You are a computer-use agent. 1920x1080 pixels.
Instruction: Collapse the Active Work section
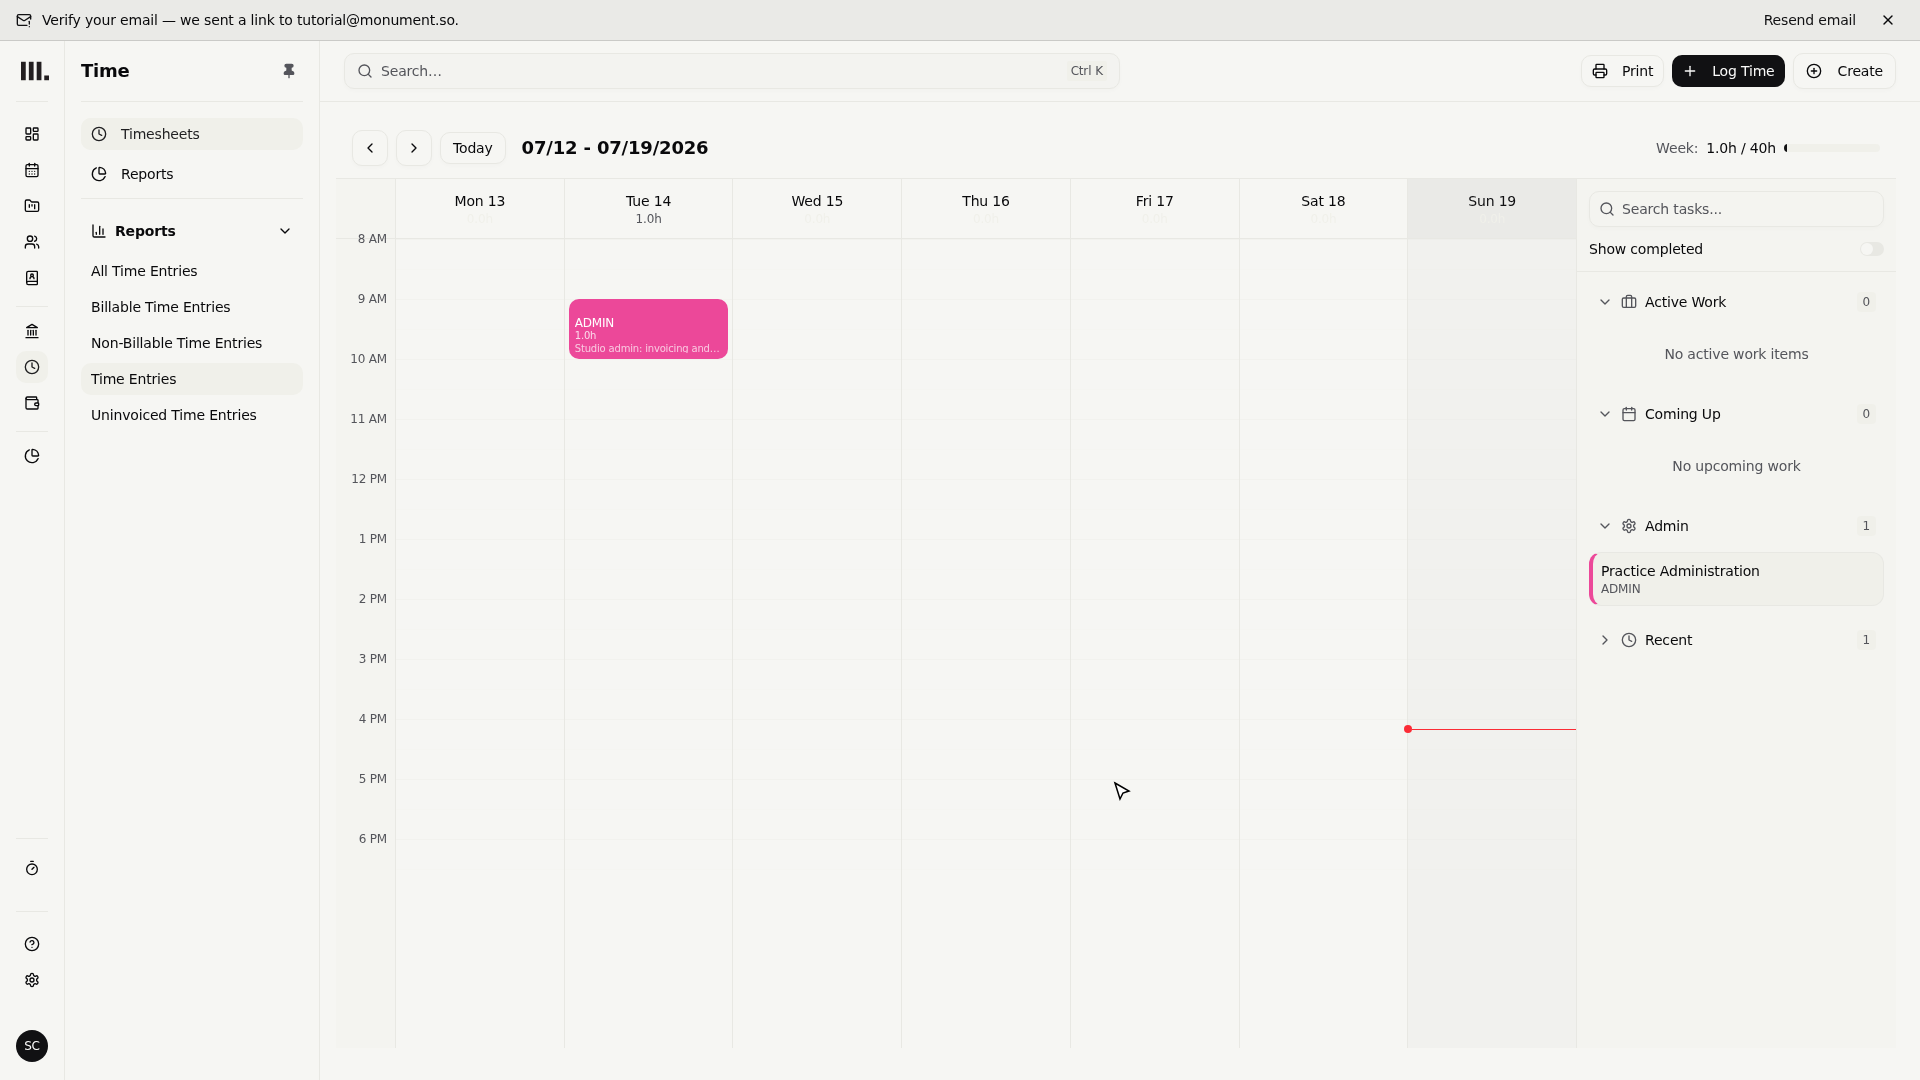point(1605,302)
